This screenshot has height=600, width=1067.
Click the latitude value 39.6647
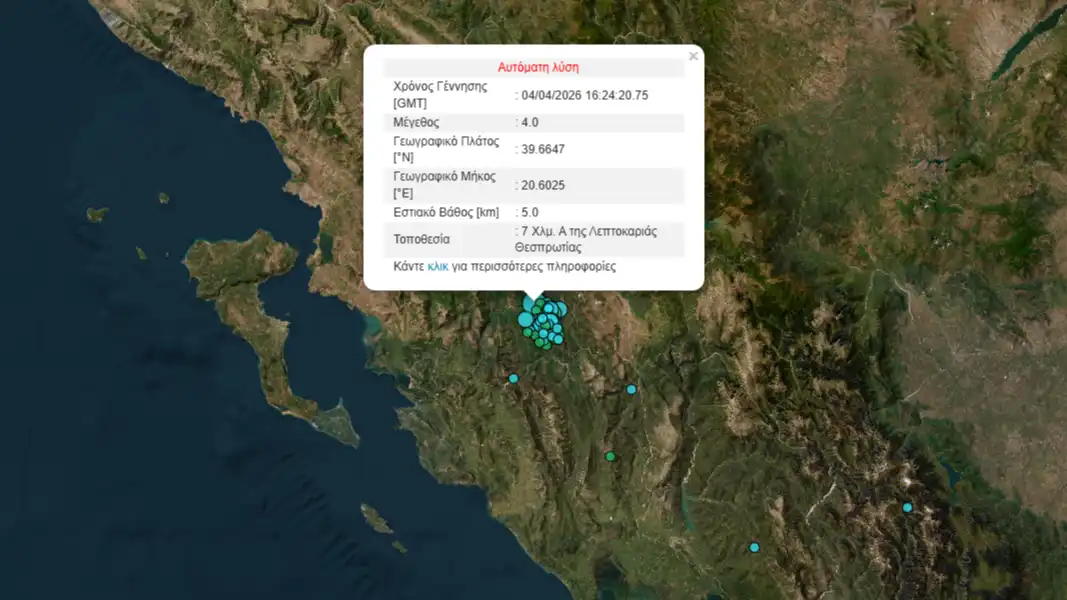(543, 149)
